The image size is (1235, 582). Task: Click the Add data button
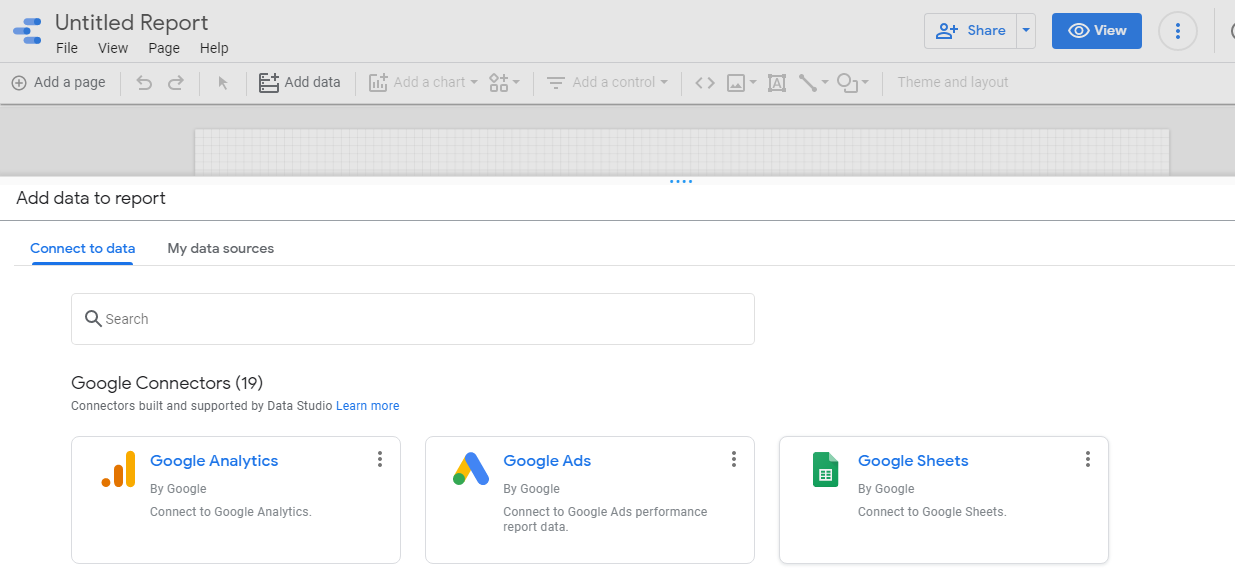[x=300, y=83]
